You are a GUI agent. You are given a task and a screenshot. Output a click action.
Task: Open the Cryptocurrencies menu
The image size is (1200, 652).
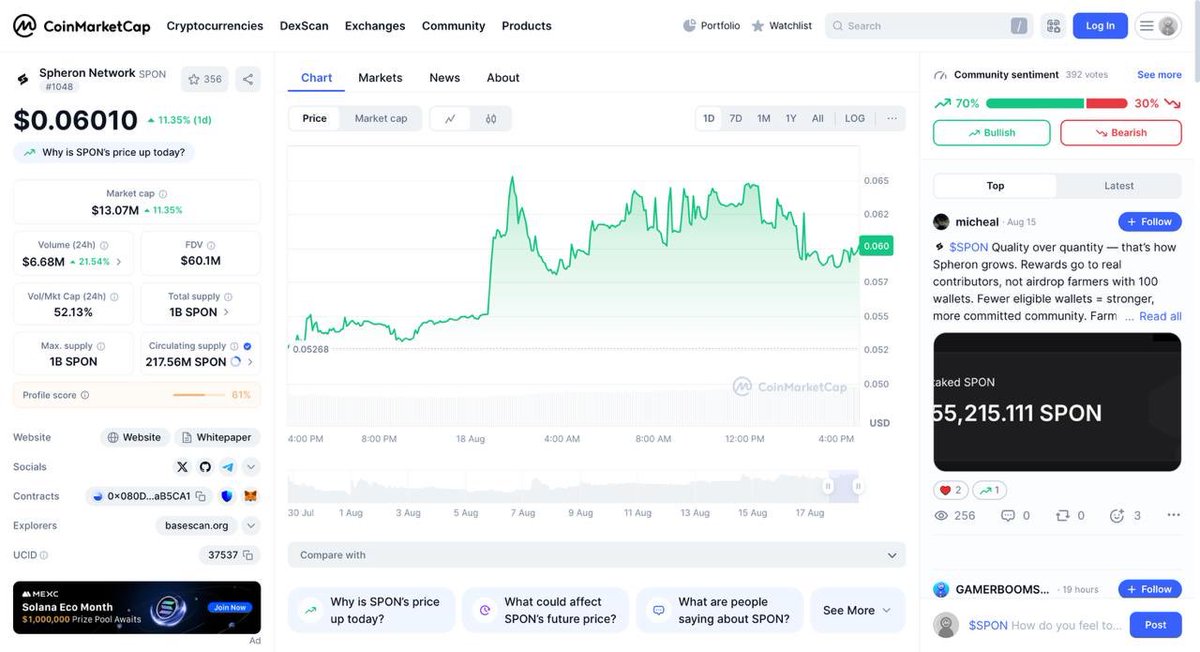click(x=215, y=26)
